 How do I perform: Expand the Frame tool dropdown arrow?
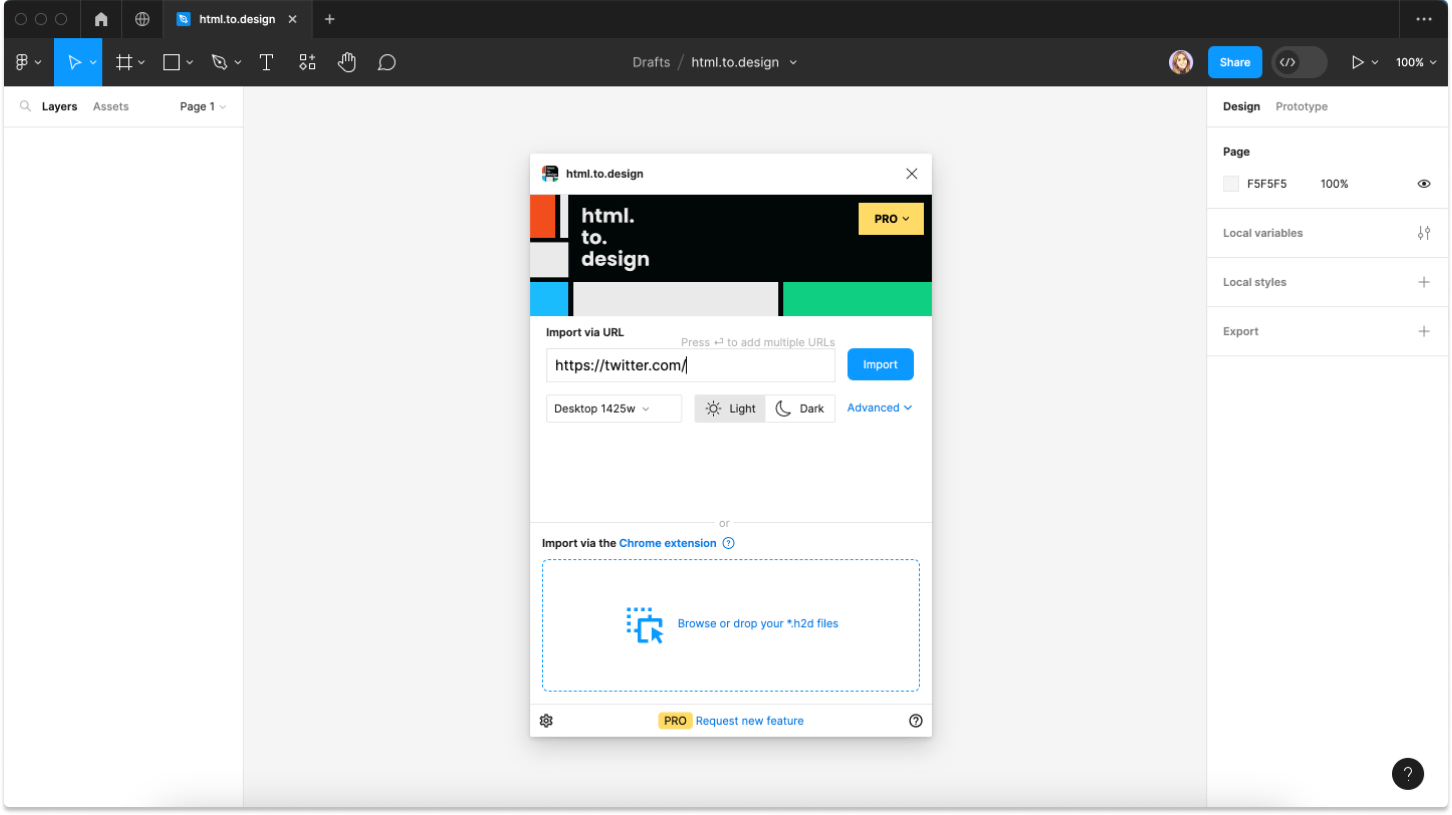pos(141,62)
